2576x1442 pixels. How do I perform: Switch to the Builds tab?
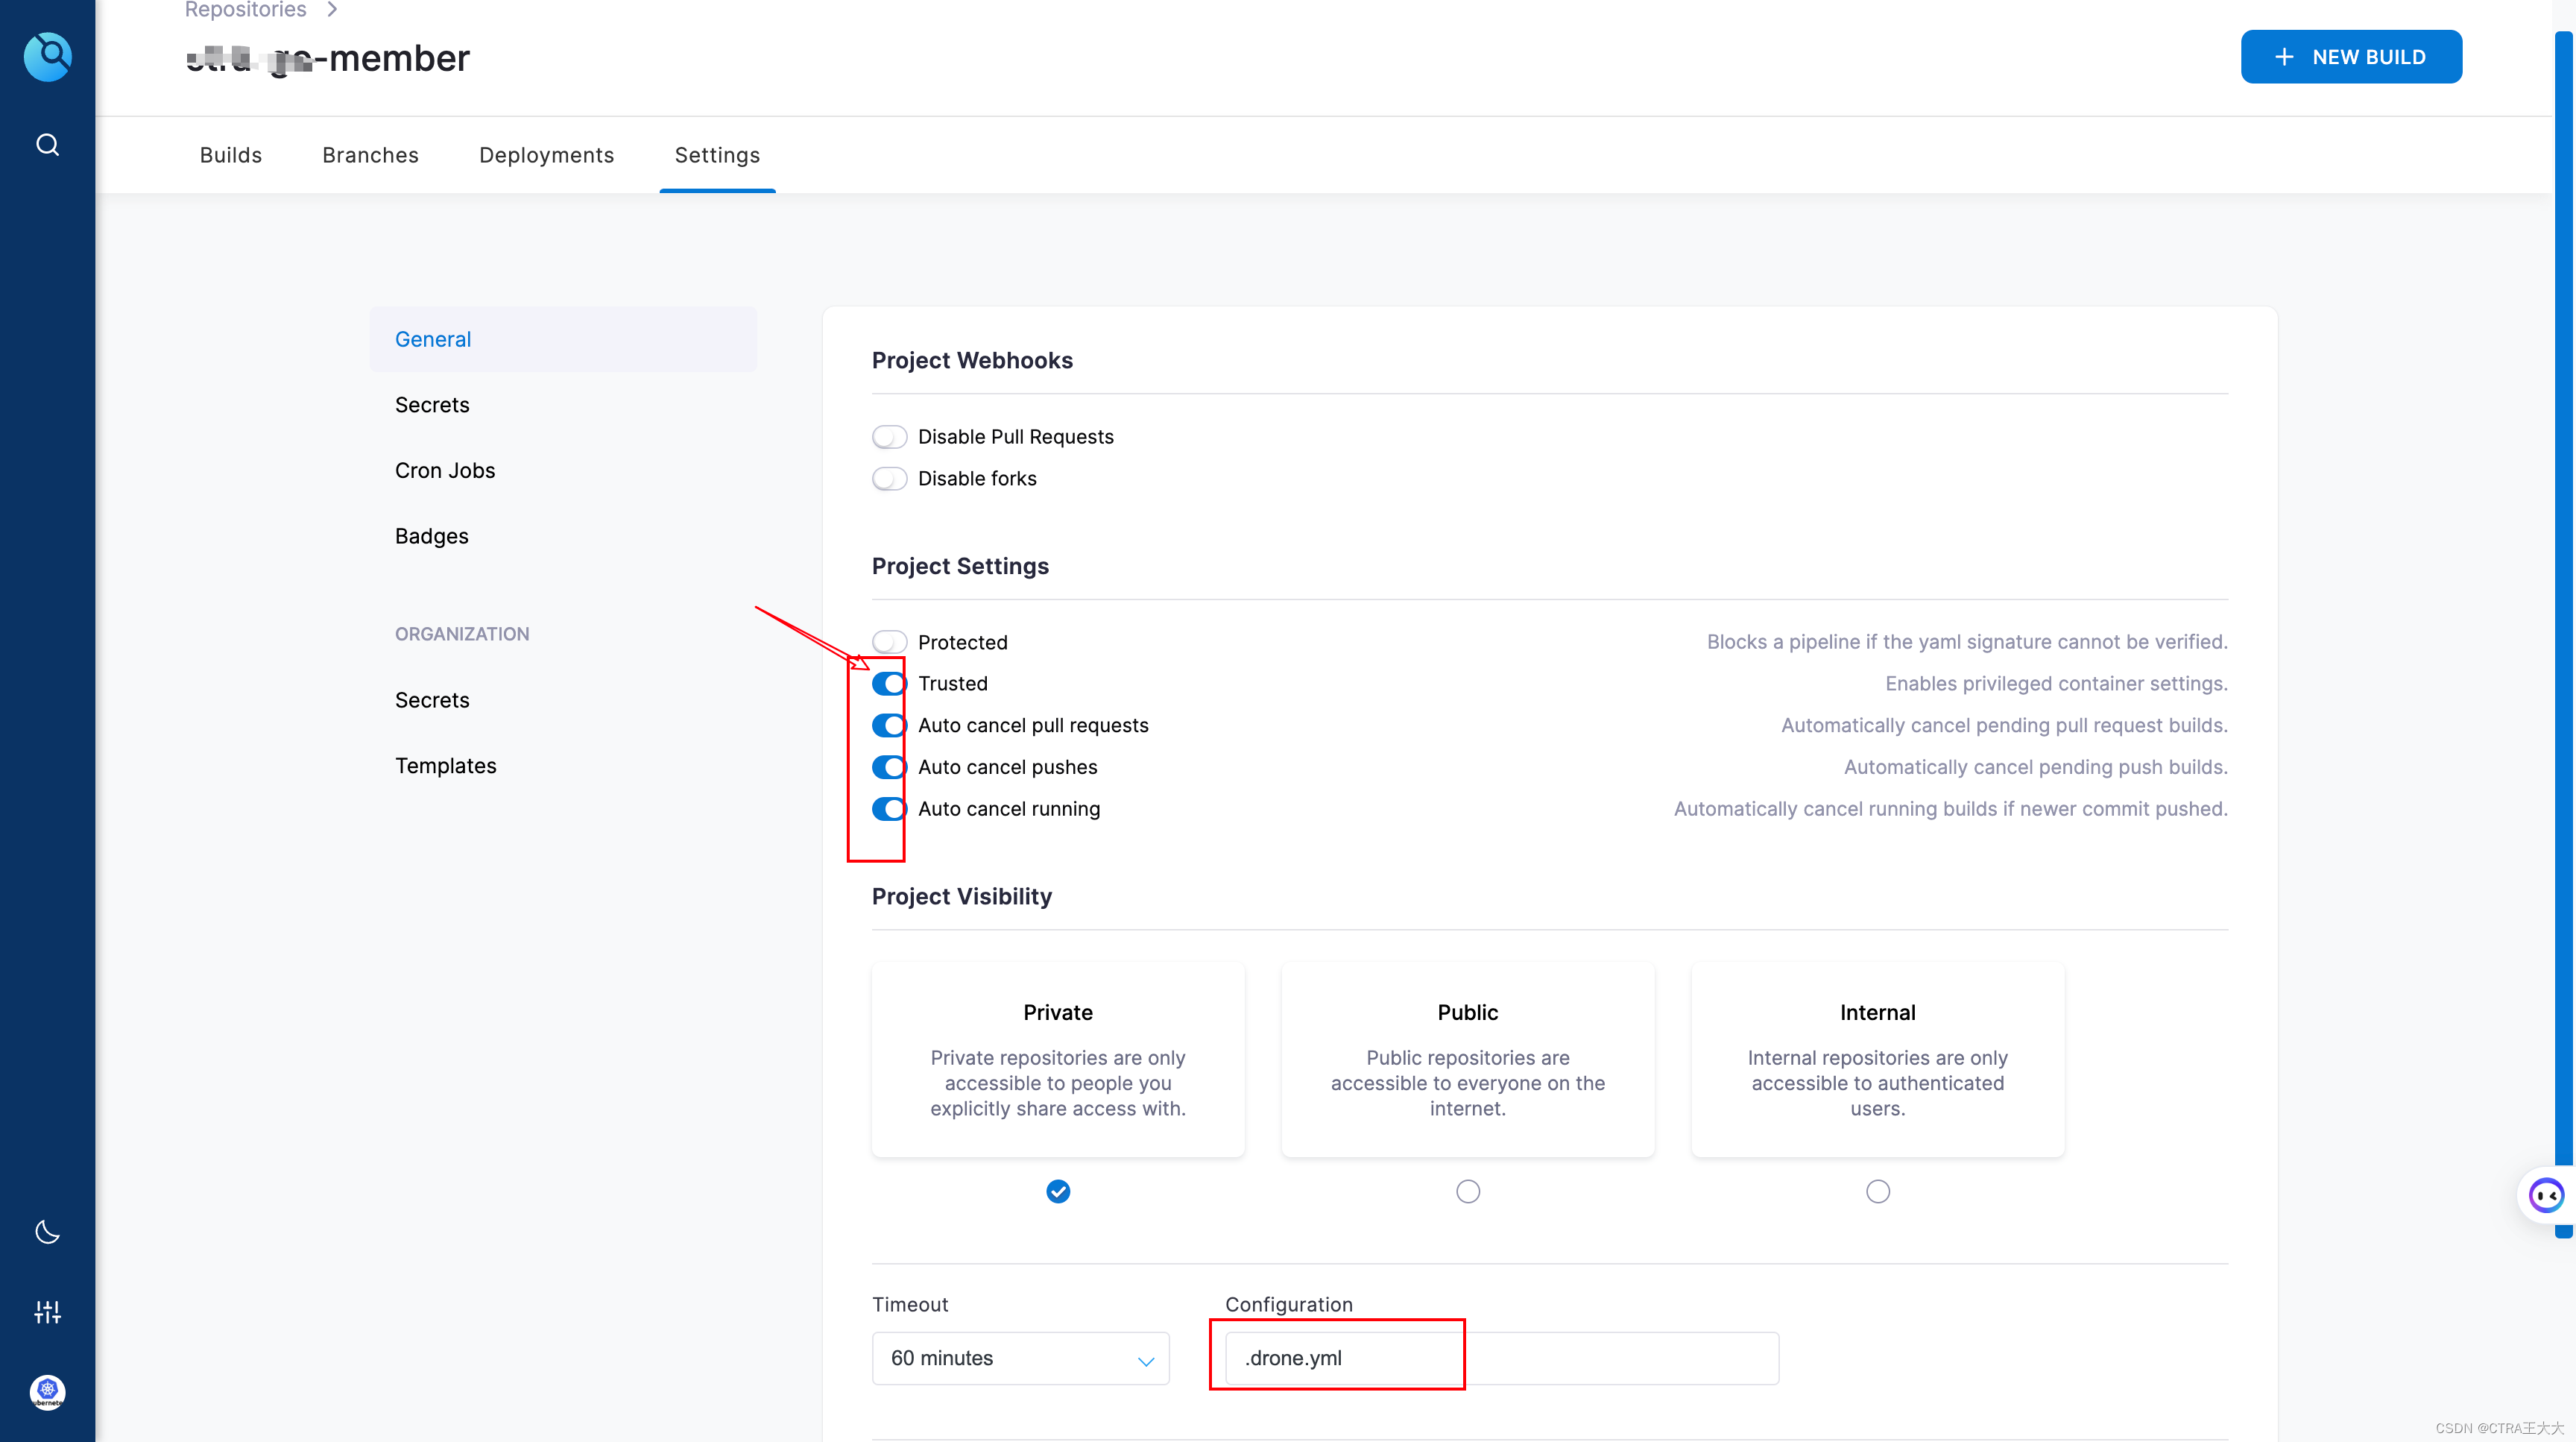(230, 154)
